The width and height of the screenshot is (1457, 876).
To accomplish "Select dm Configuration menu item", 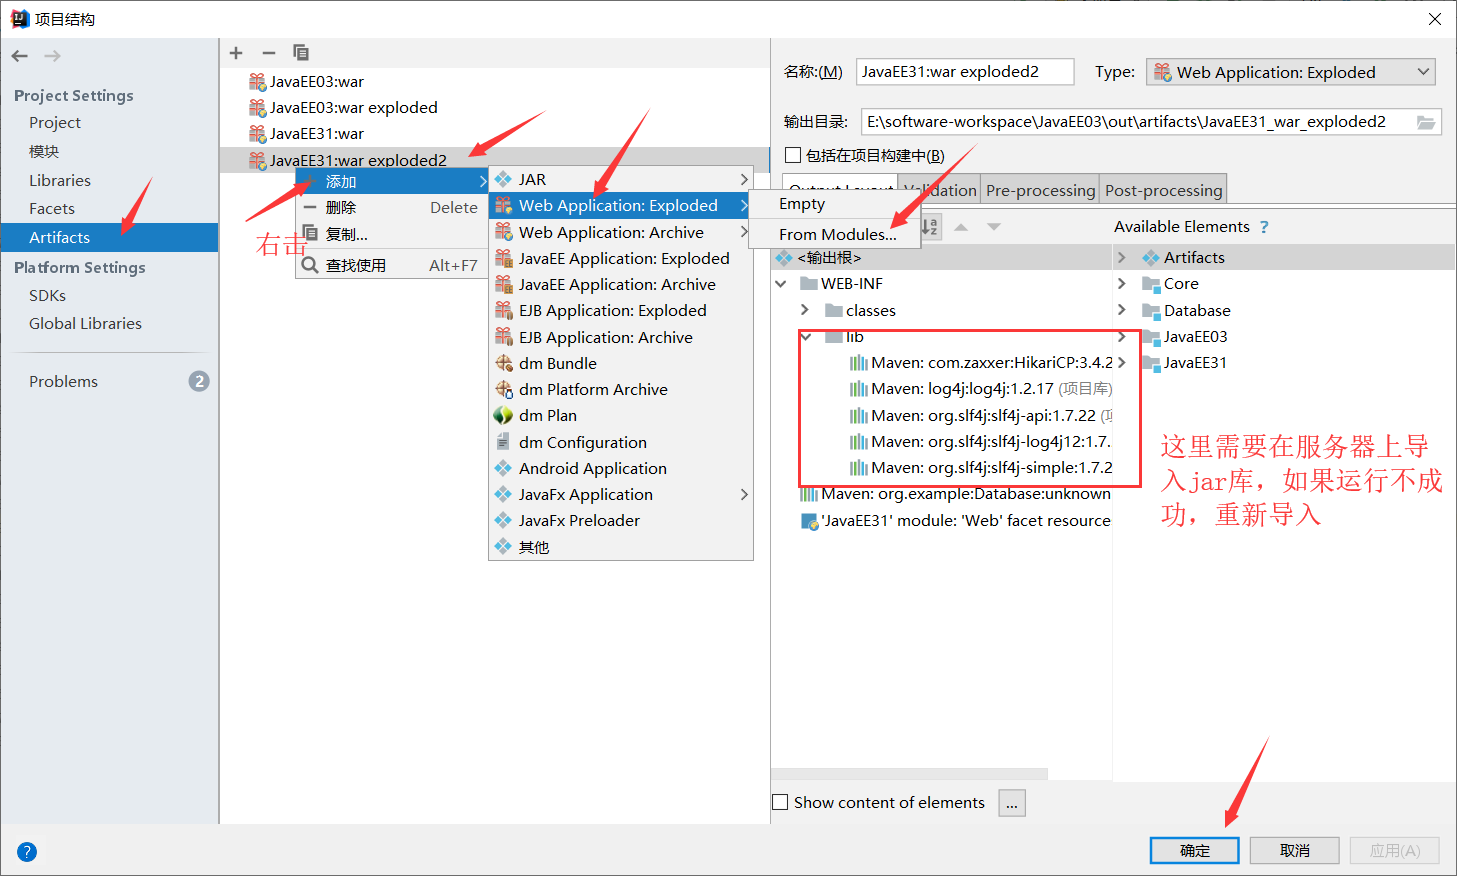I will coord(621,442).
